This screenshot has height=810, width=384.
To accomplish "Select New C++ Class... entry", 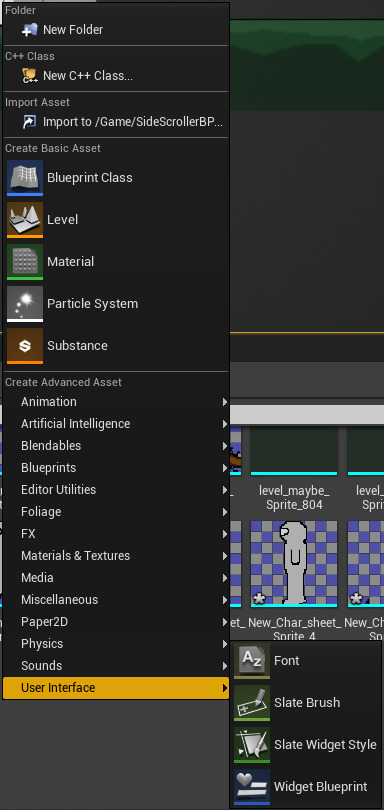I will point(116,76).
